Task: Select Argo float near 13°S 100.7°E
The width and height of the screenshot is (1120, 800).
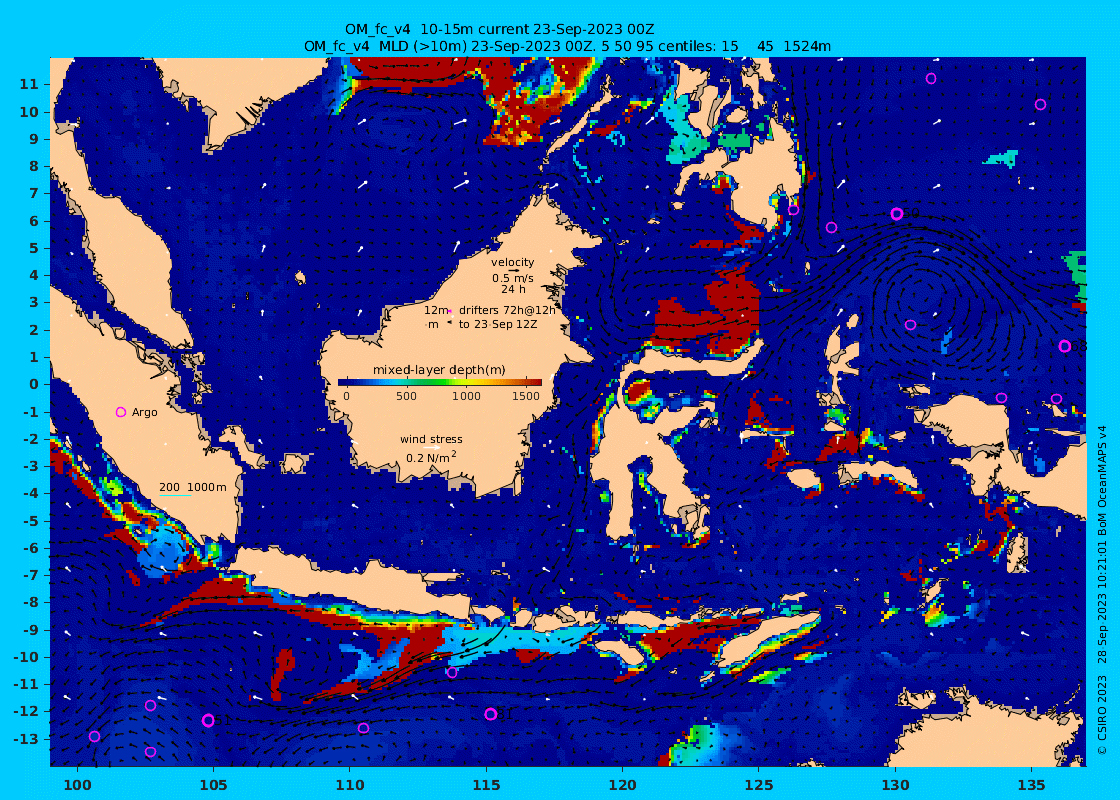Action: pos(94,736)
